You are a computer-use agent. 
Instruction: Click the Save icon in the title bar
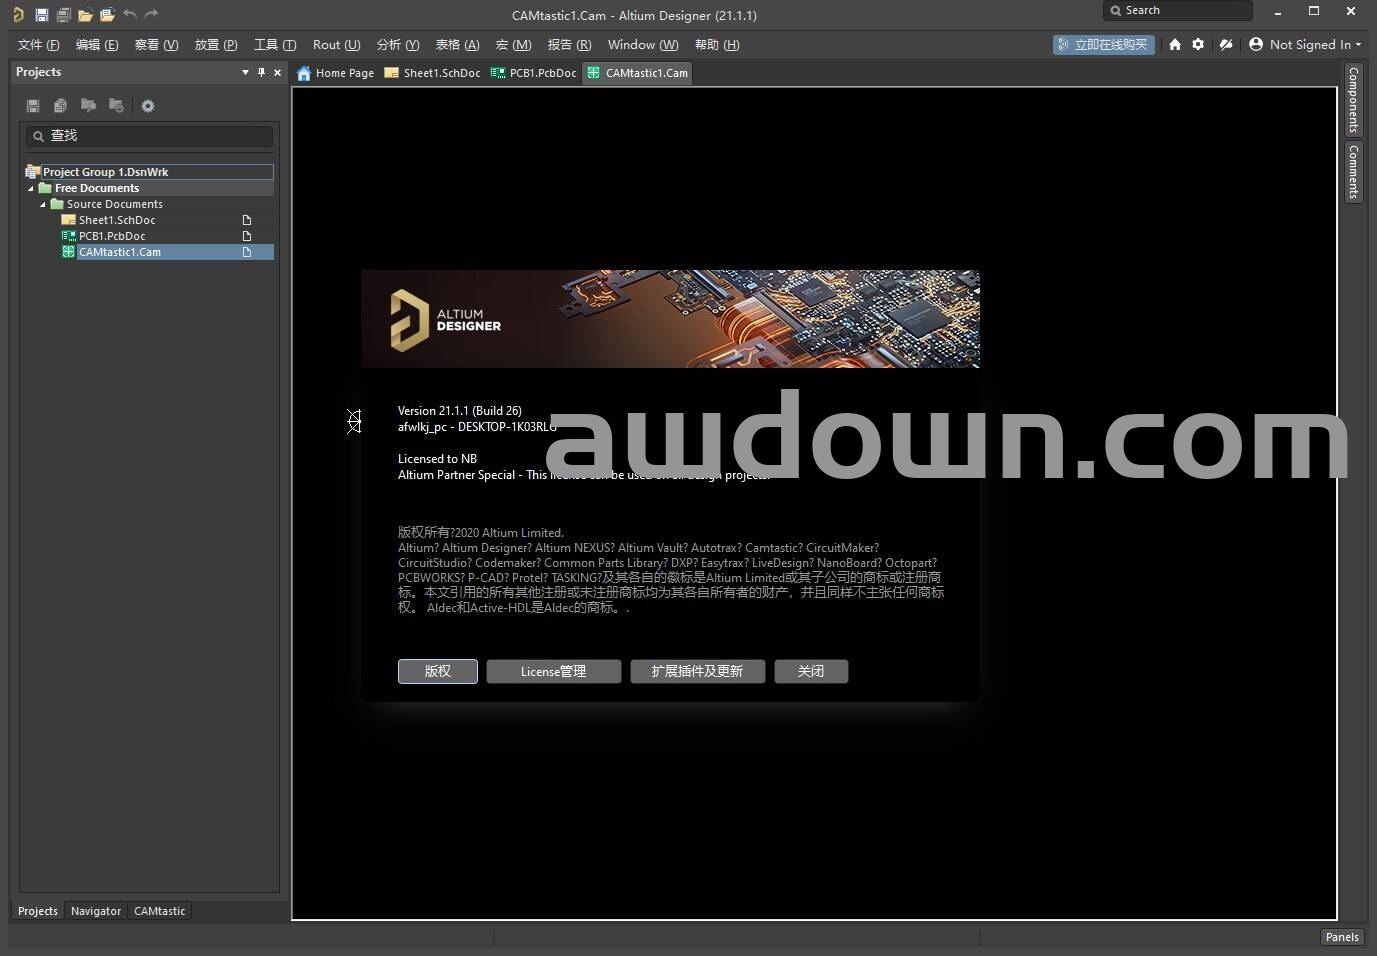pyautogui.click(x=41, y=15)
